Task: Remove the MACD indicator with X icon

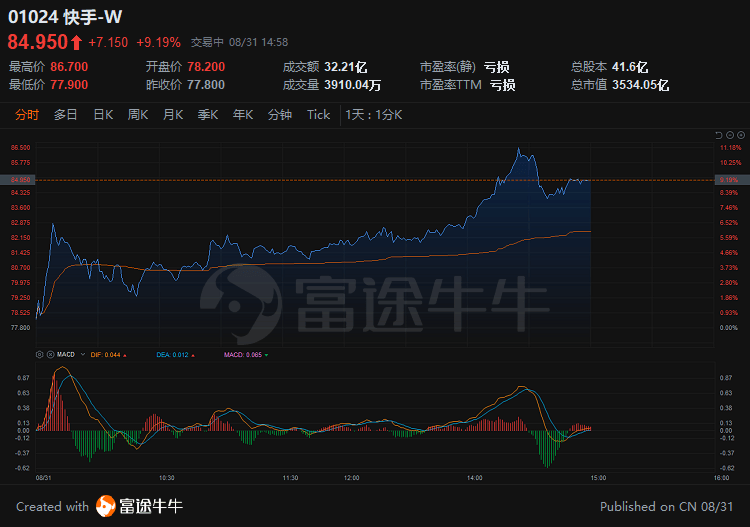Action: (x=50, y=354)
